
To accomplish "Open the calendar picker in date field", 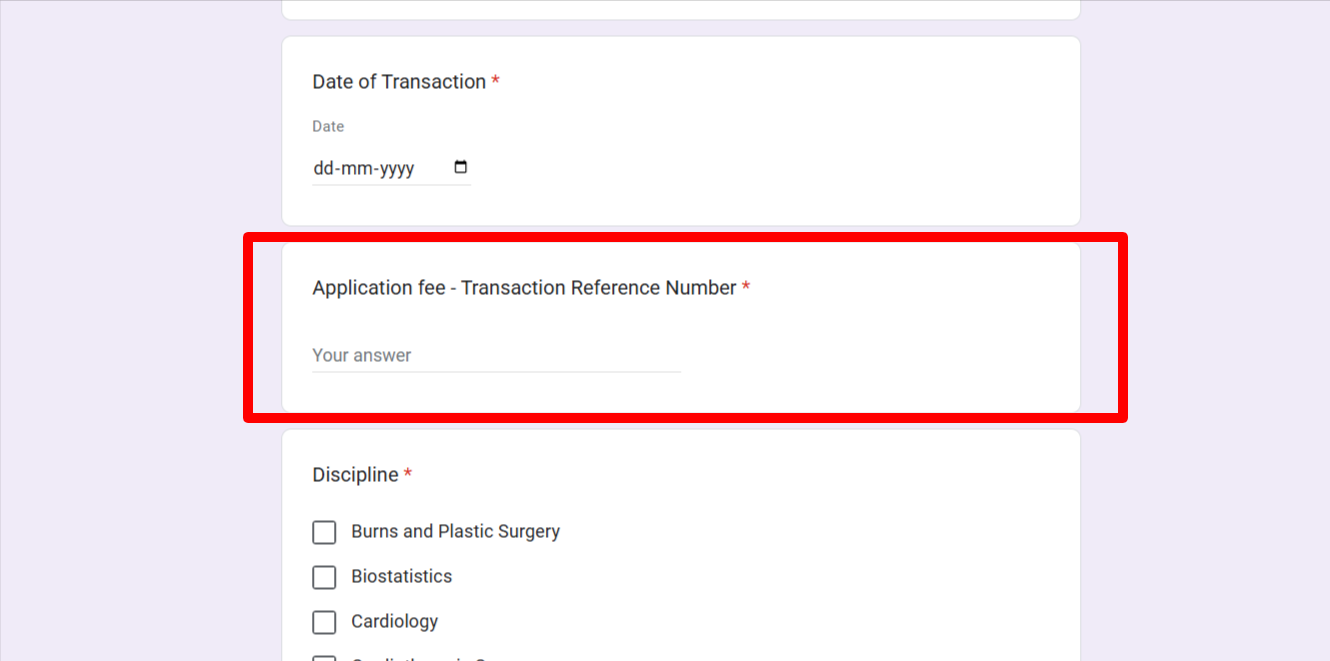I will [x=460, y=167].
